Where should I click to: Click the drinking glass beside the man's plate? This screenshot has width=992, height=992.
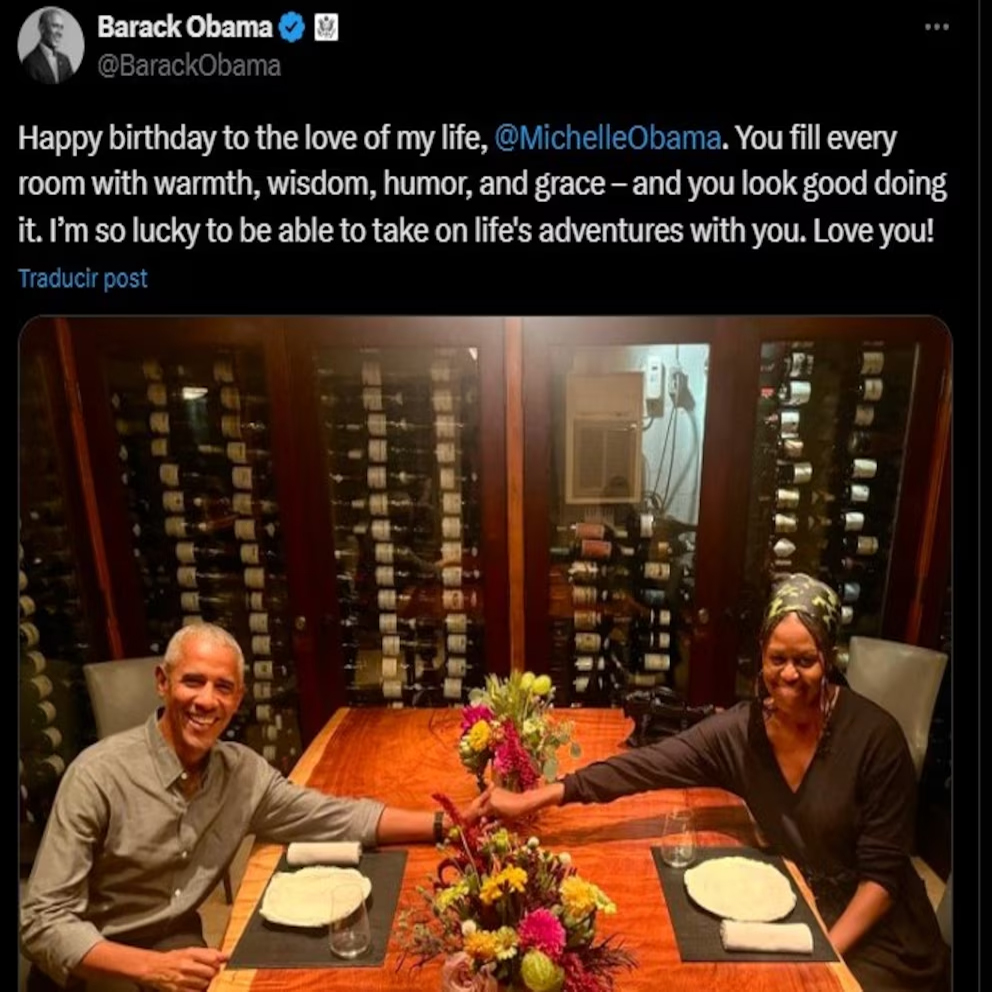[x=349, y=924]
